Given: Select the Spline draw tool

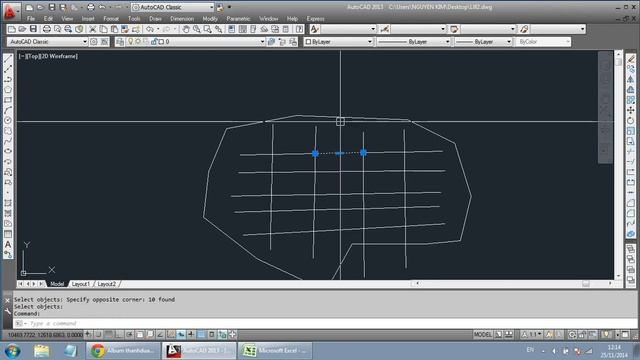Looking at the screenshot, I should coord(8,141).
